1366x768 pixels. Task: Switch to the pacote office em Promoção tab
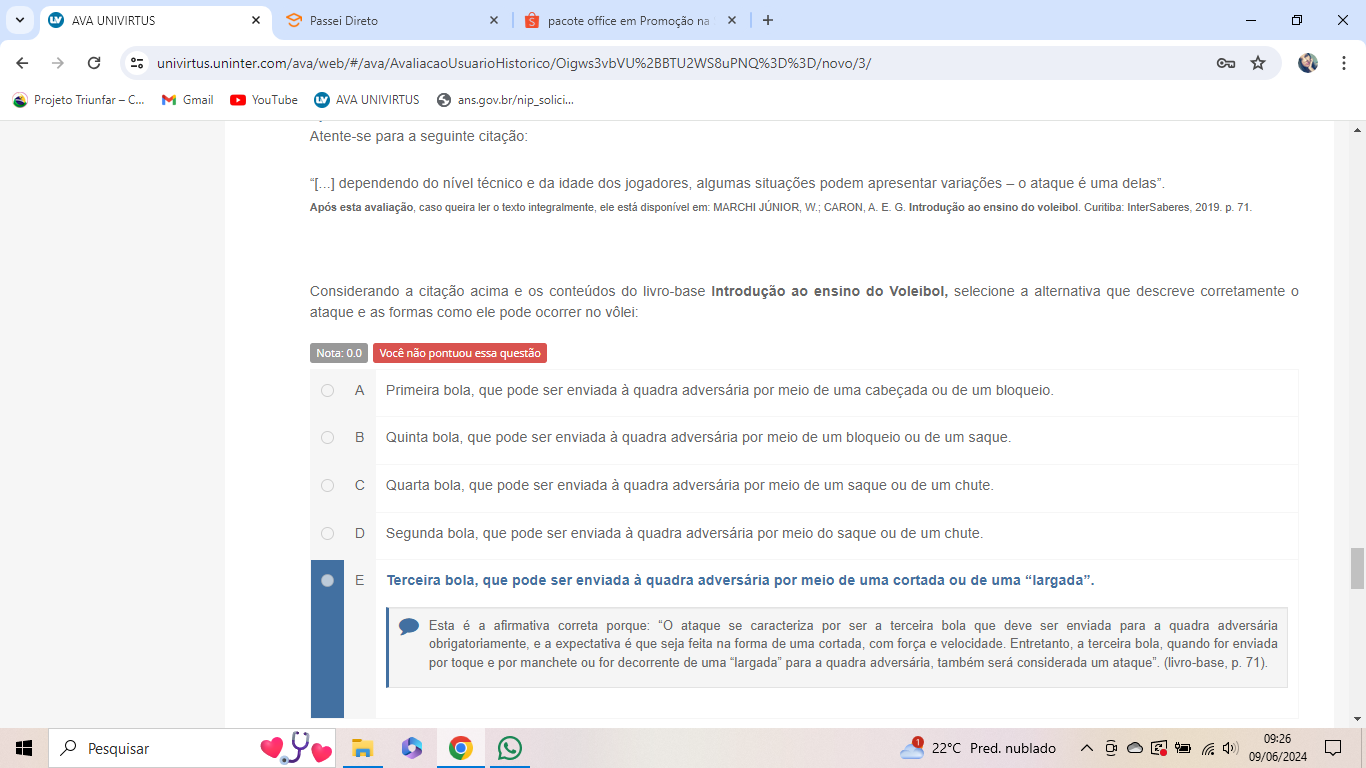coord(620,20)
